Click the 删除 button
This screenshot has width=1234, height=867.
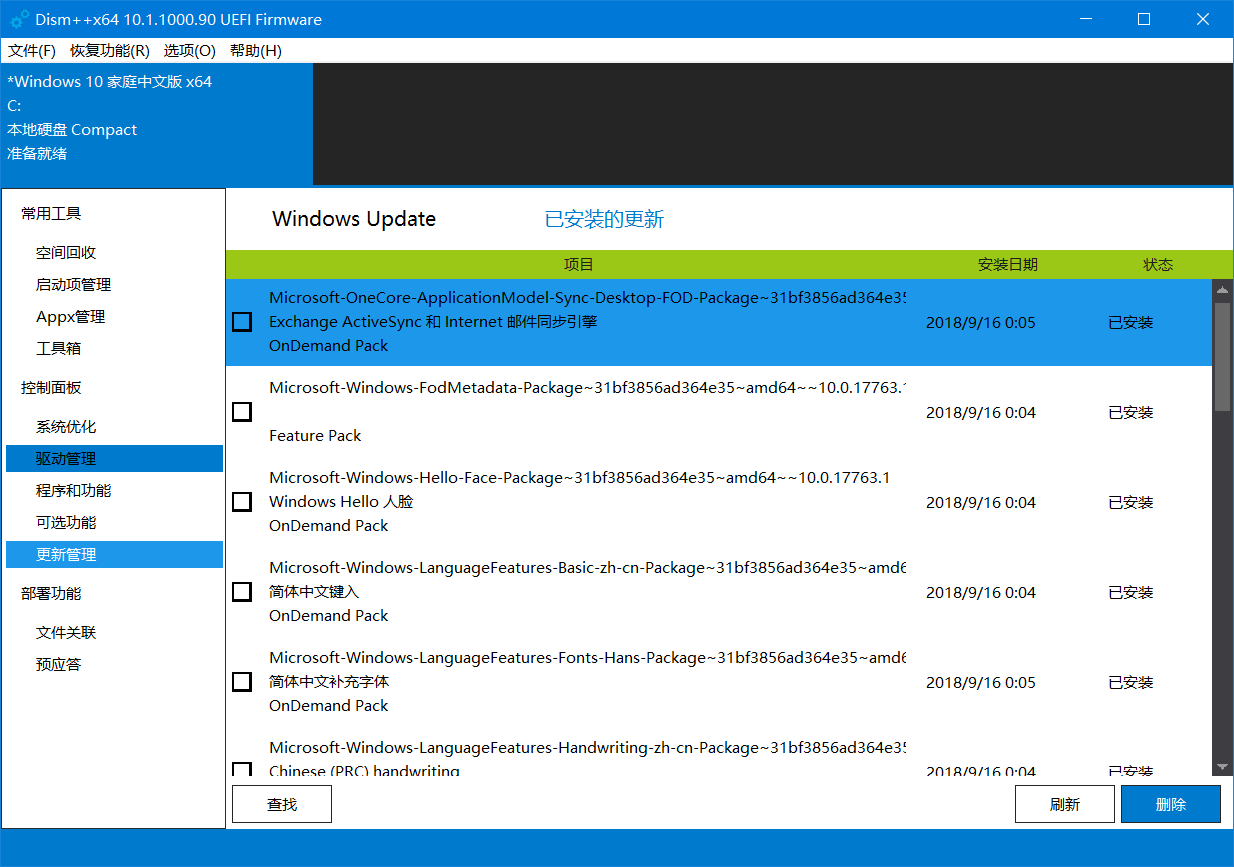[1171, 804]
